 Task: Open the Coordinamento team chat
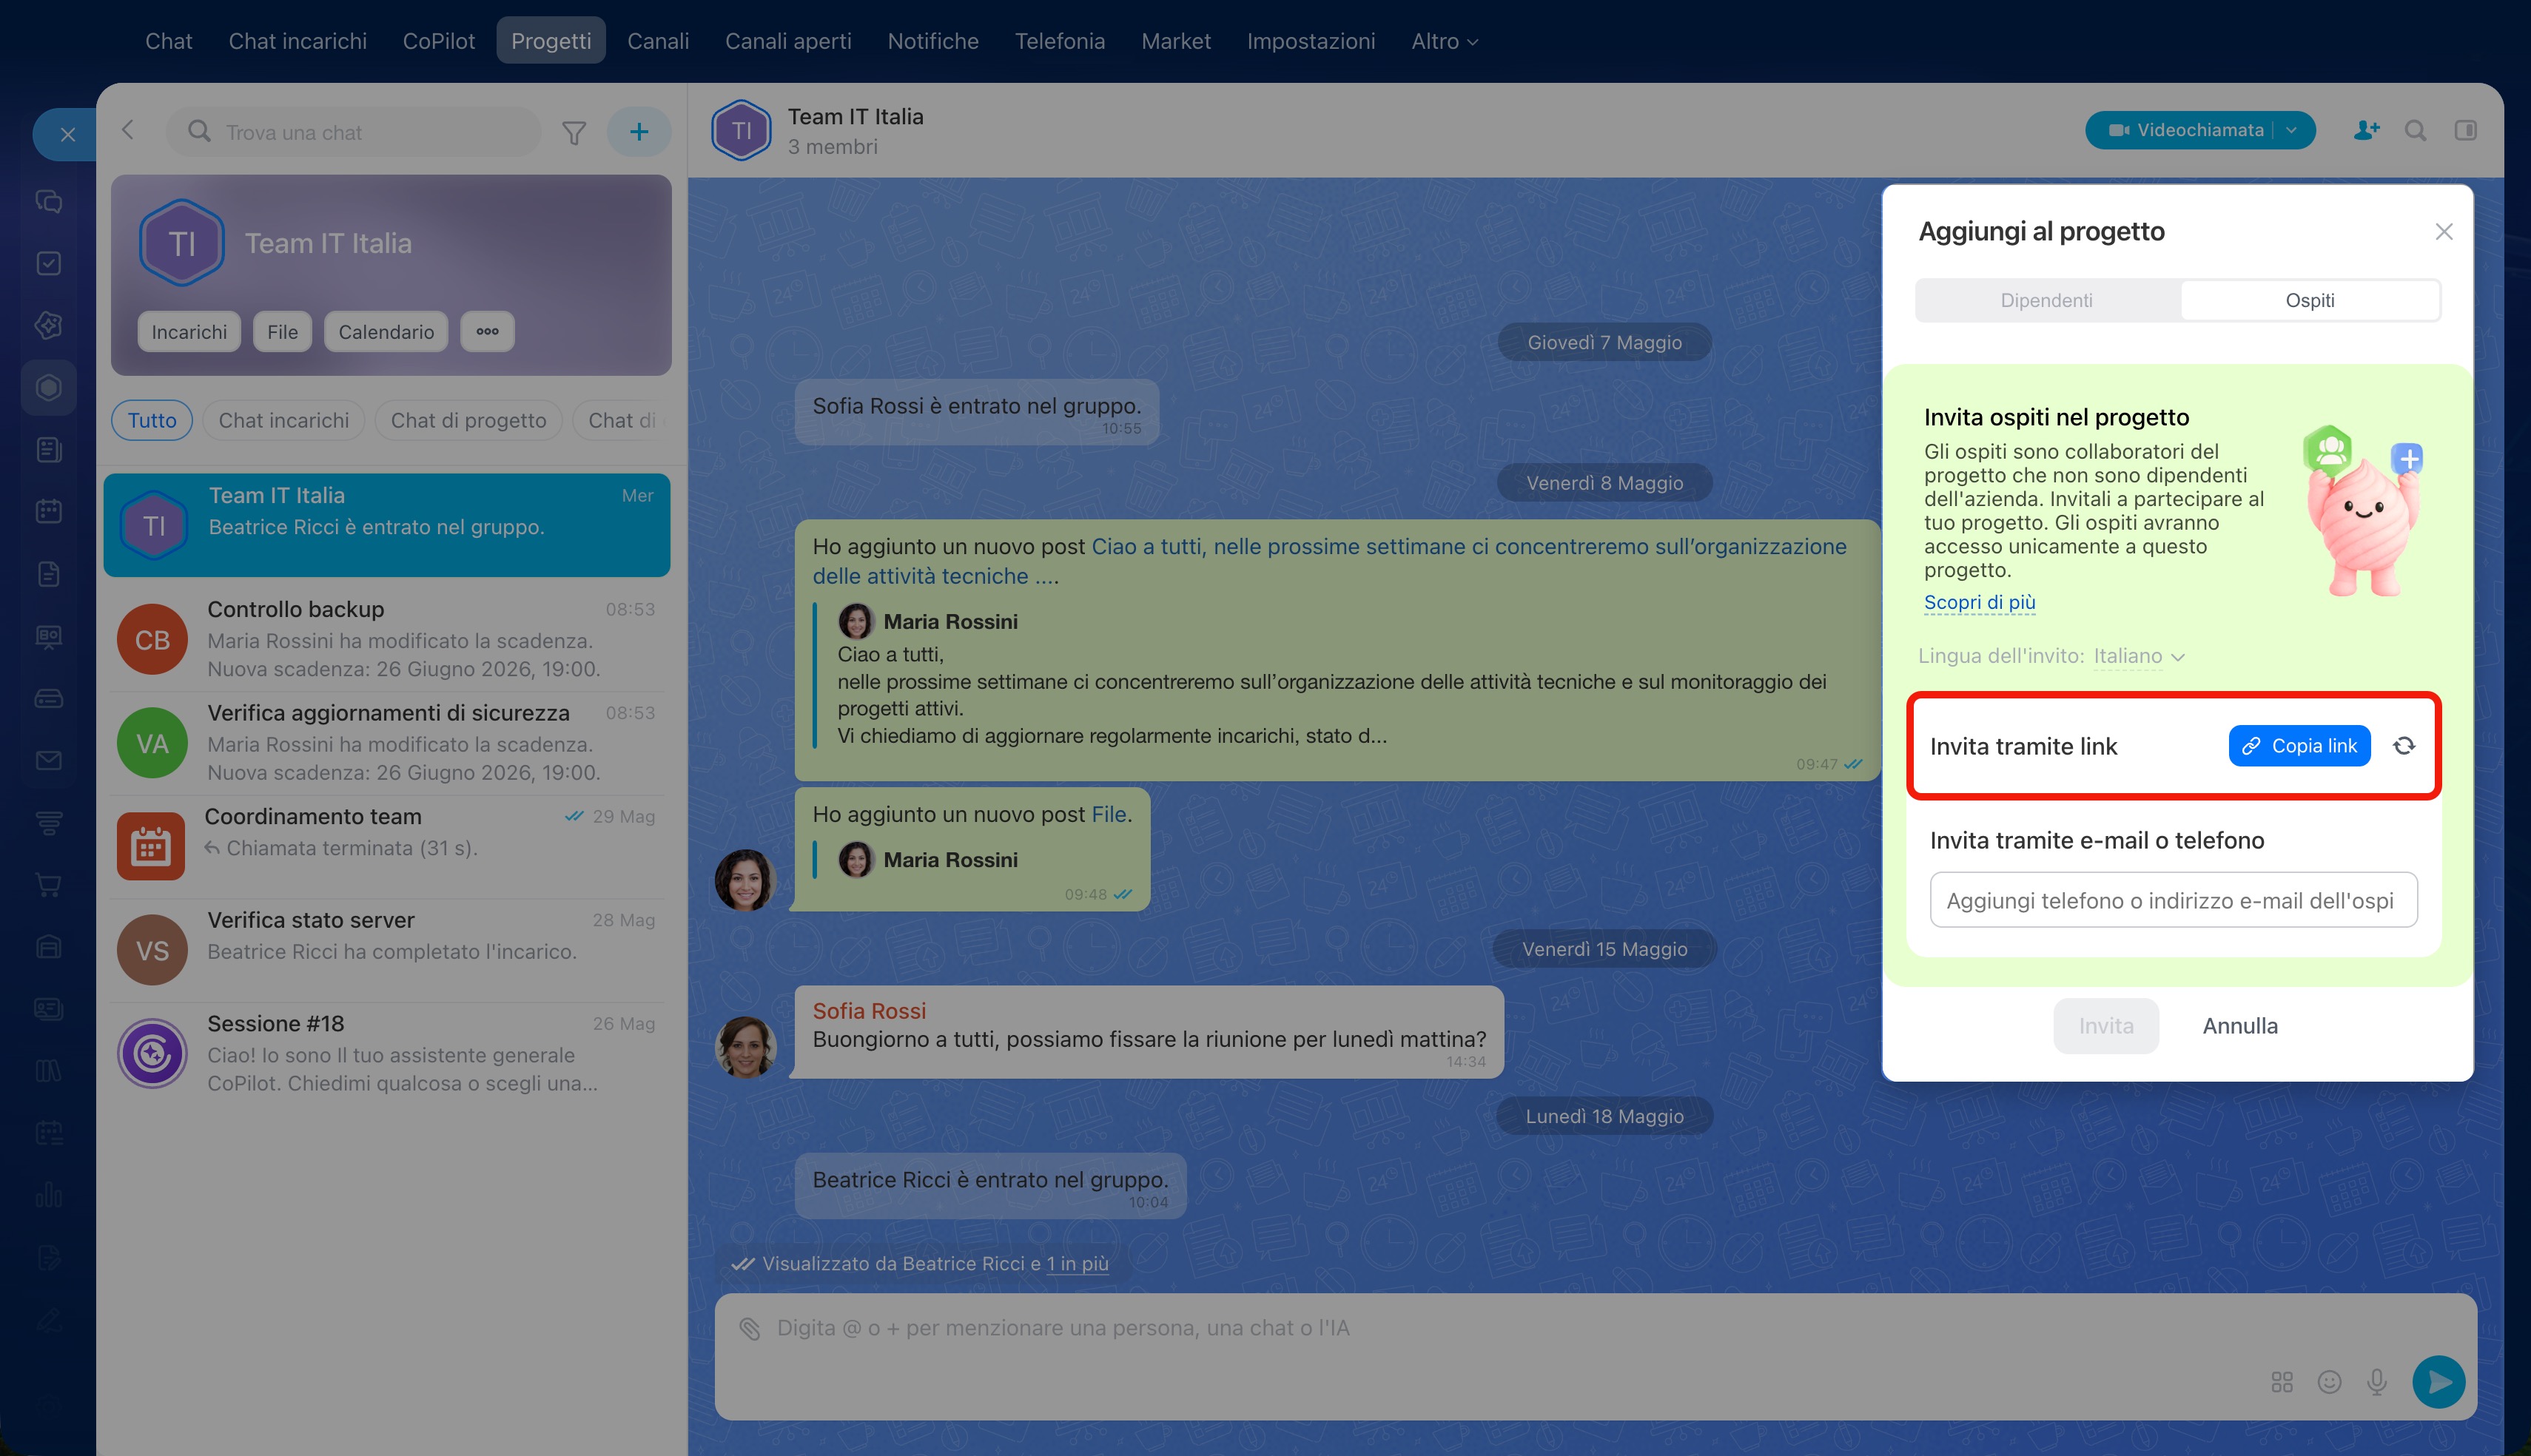[387, 846]
